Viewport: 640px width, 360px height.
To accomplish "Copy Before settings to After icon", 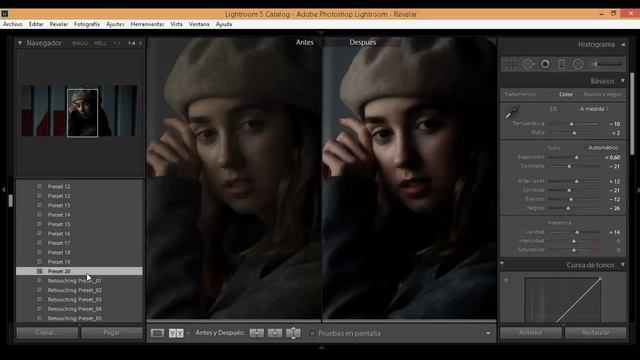I will 257,333.
